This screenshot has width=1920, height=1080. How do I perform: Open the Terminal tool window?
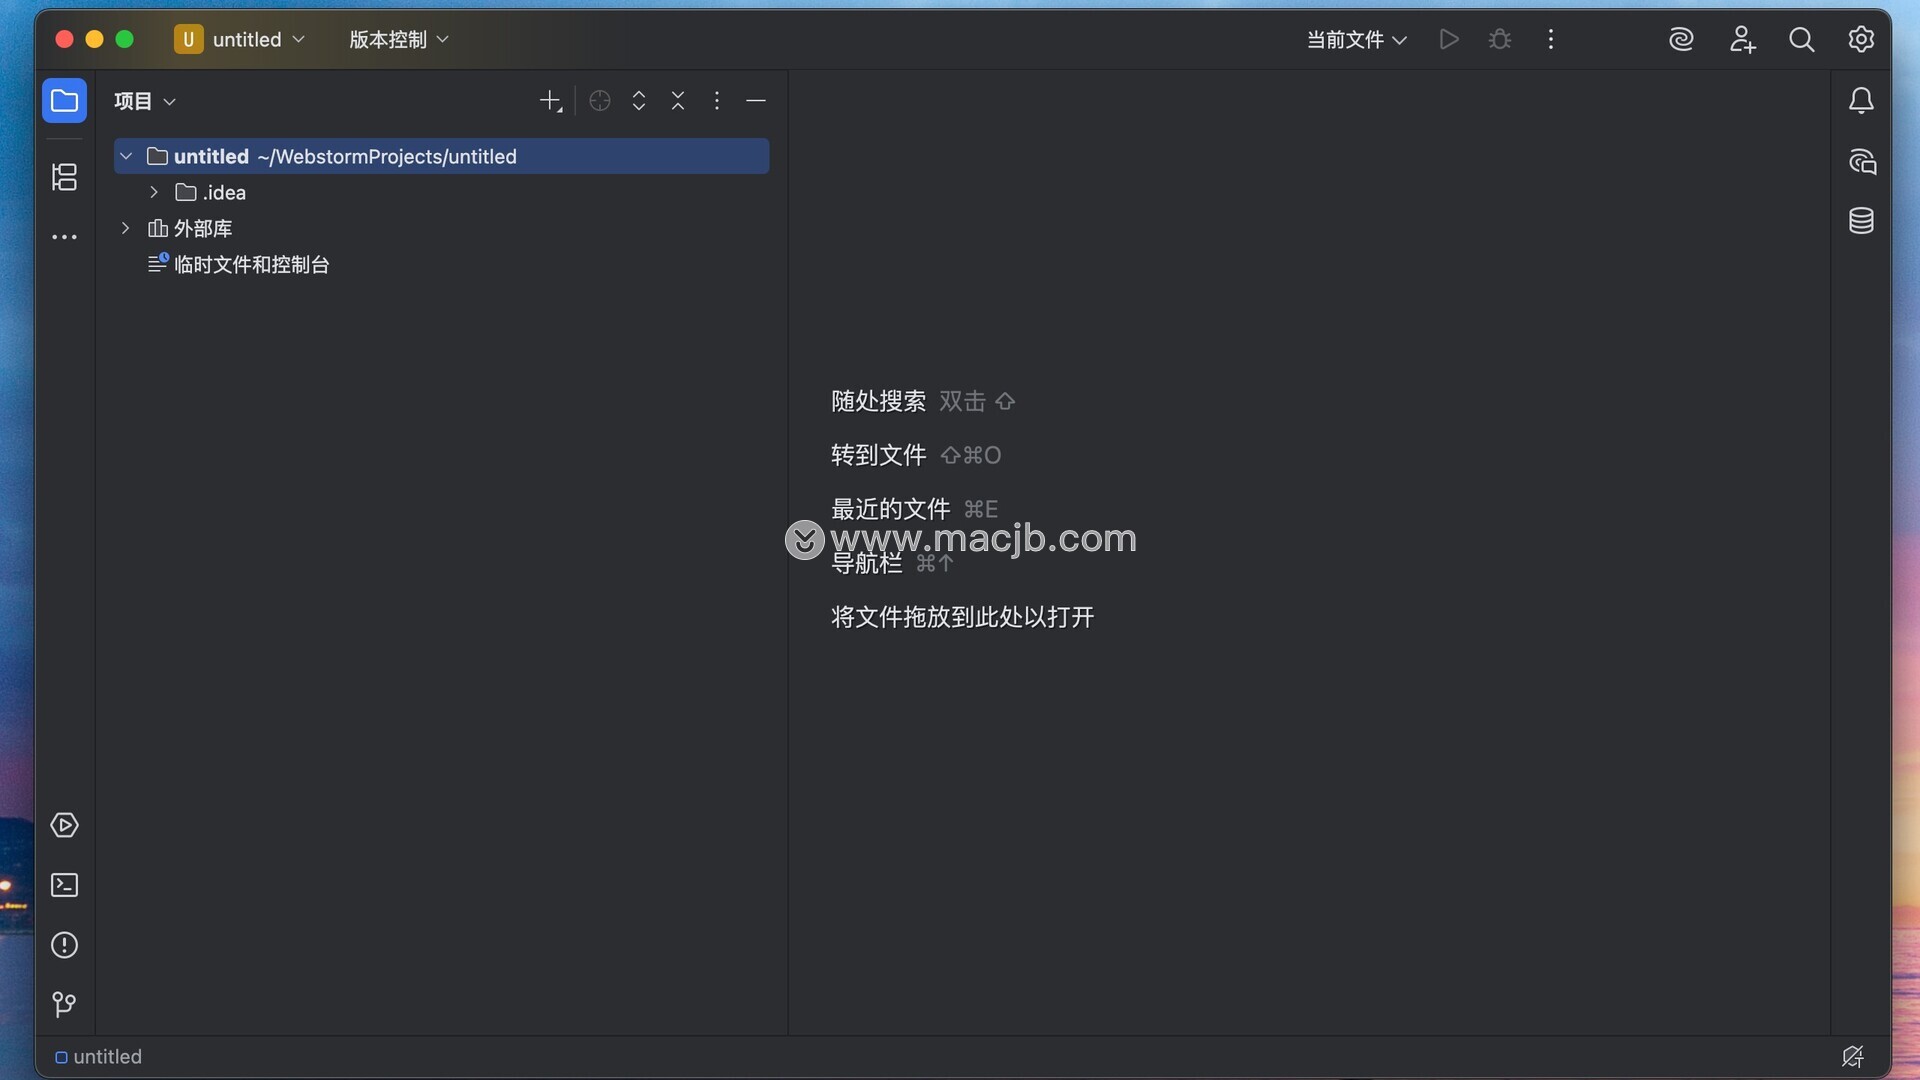tap(64, 885)
